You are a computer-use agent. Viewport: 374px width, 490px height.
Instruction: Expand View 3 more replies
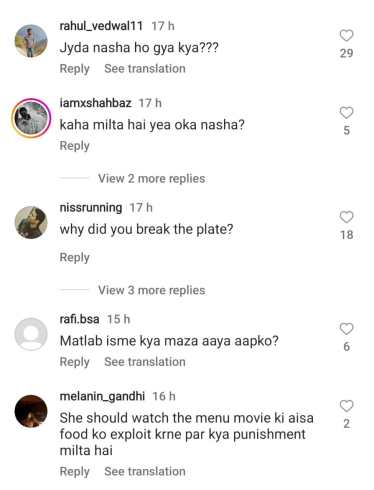[151, 290]
